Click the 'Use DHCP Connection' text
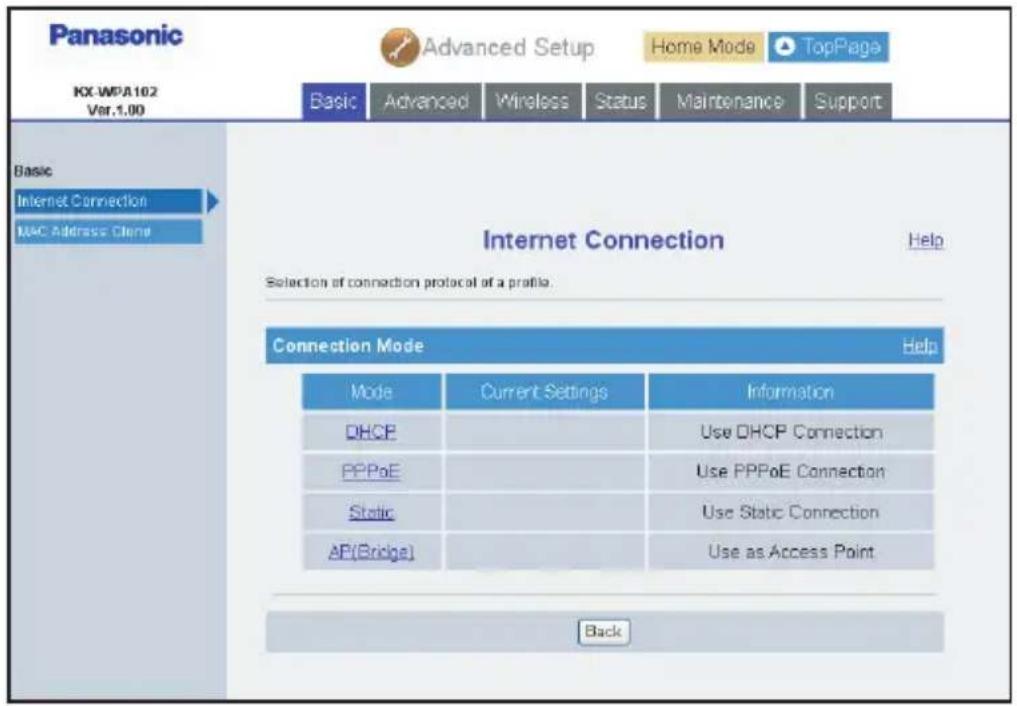 (791, 432)
